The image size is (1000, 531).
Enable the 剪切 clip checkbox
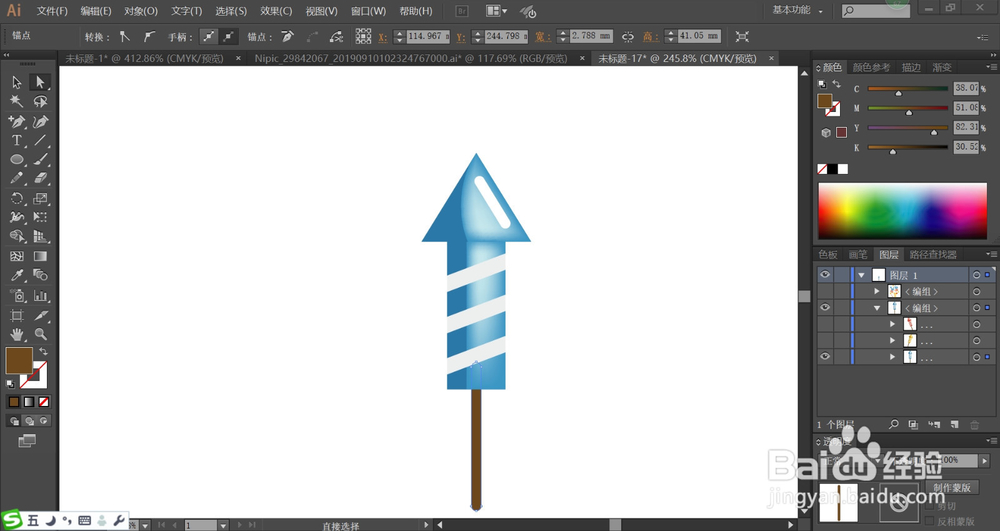(930, 506)
